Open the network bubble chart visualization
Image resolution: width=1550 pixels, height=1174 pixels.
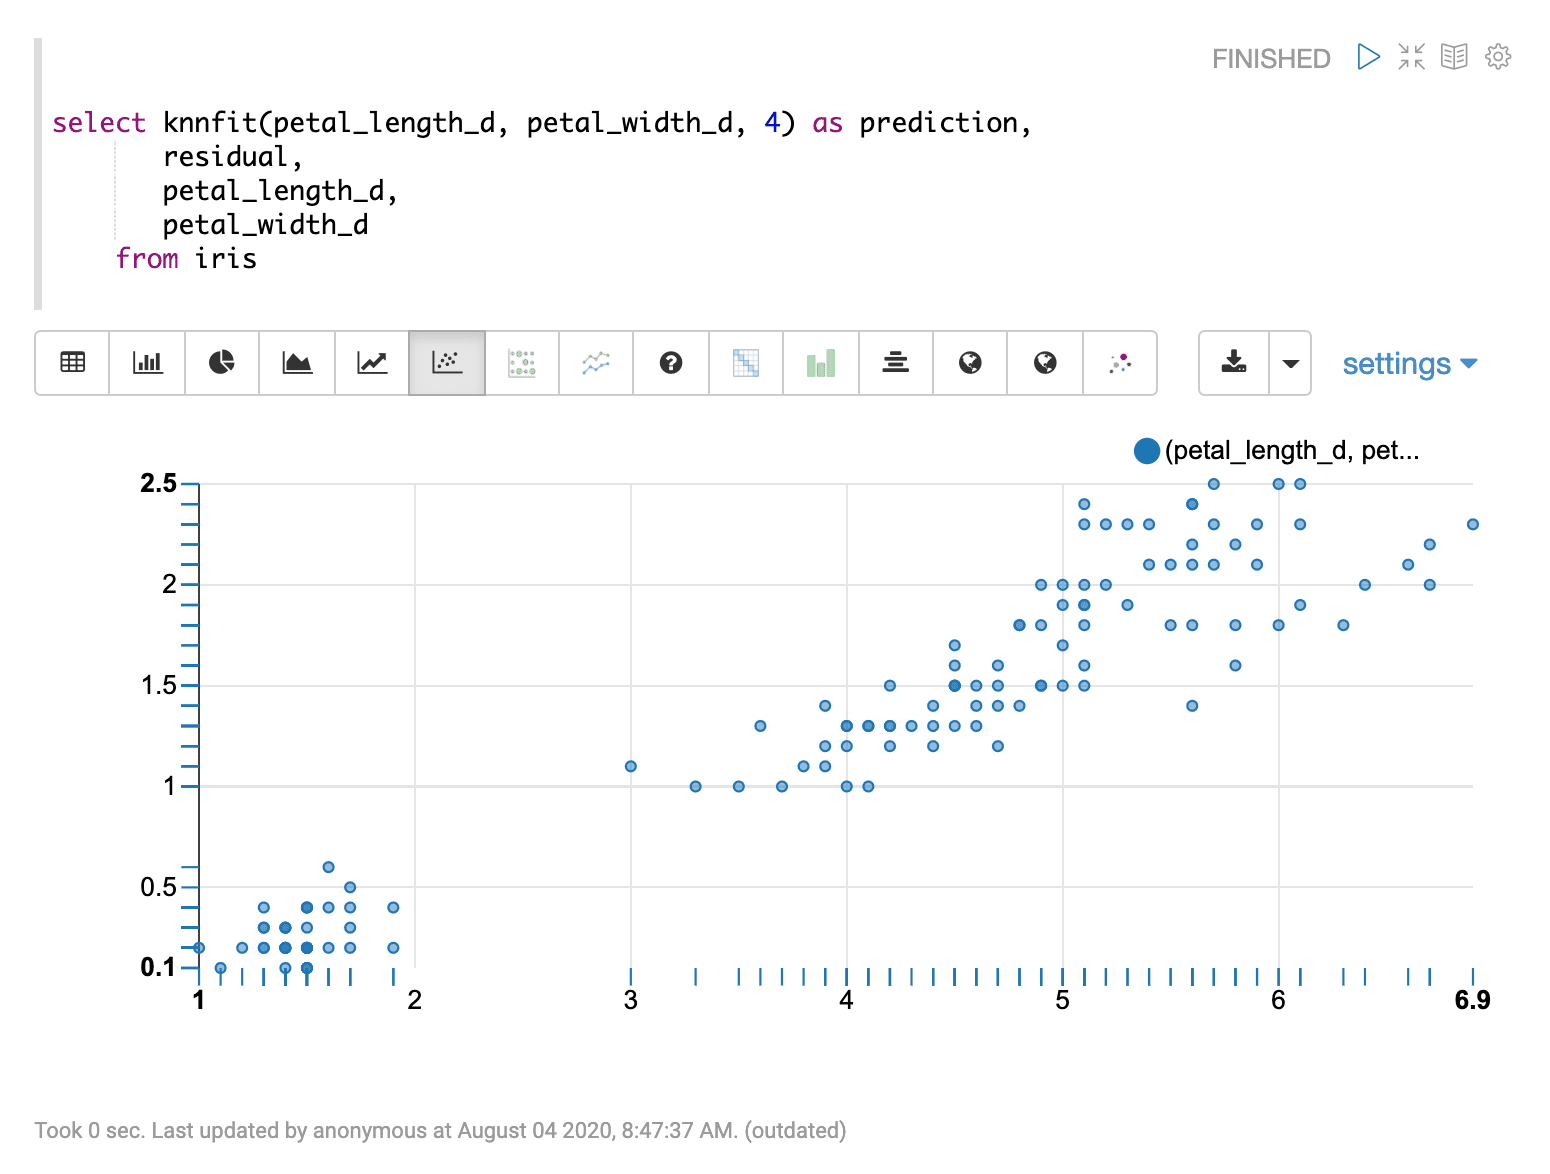point(1119,363)
